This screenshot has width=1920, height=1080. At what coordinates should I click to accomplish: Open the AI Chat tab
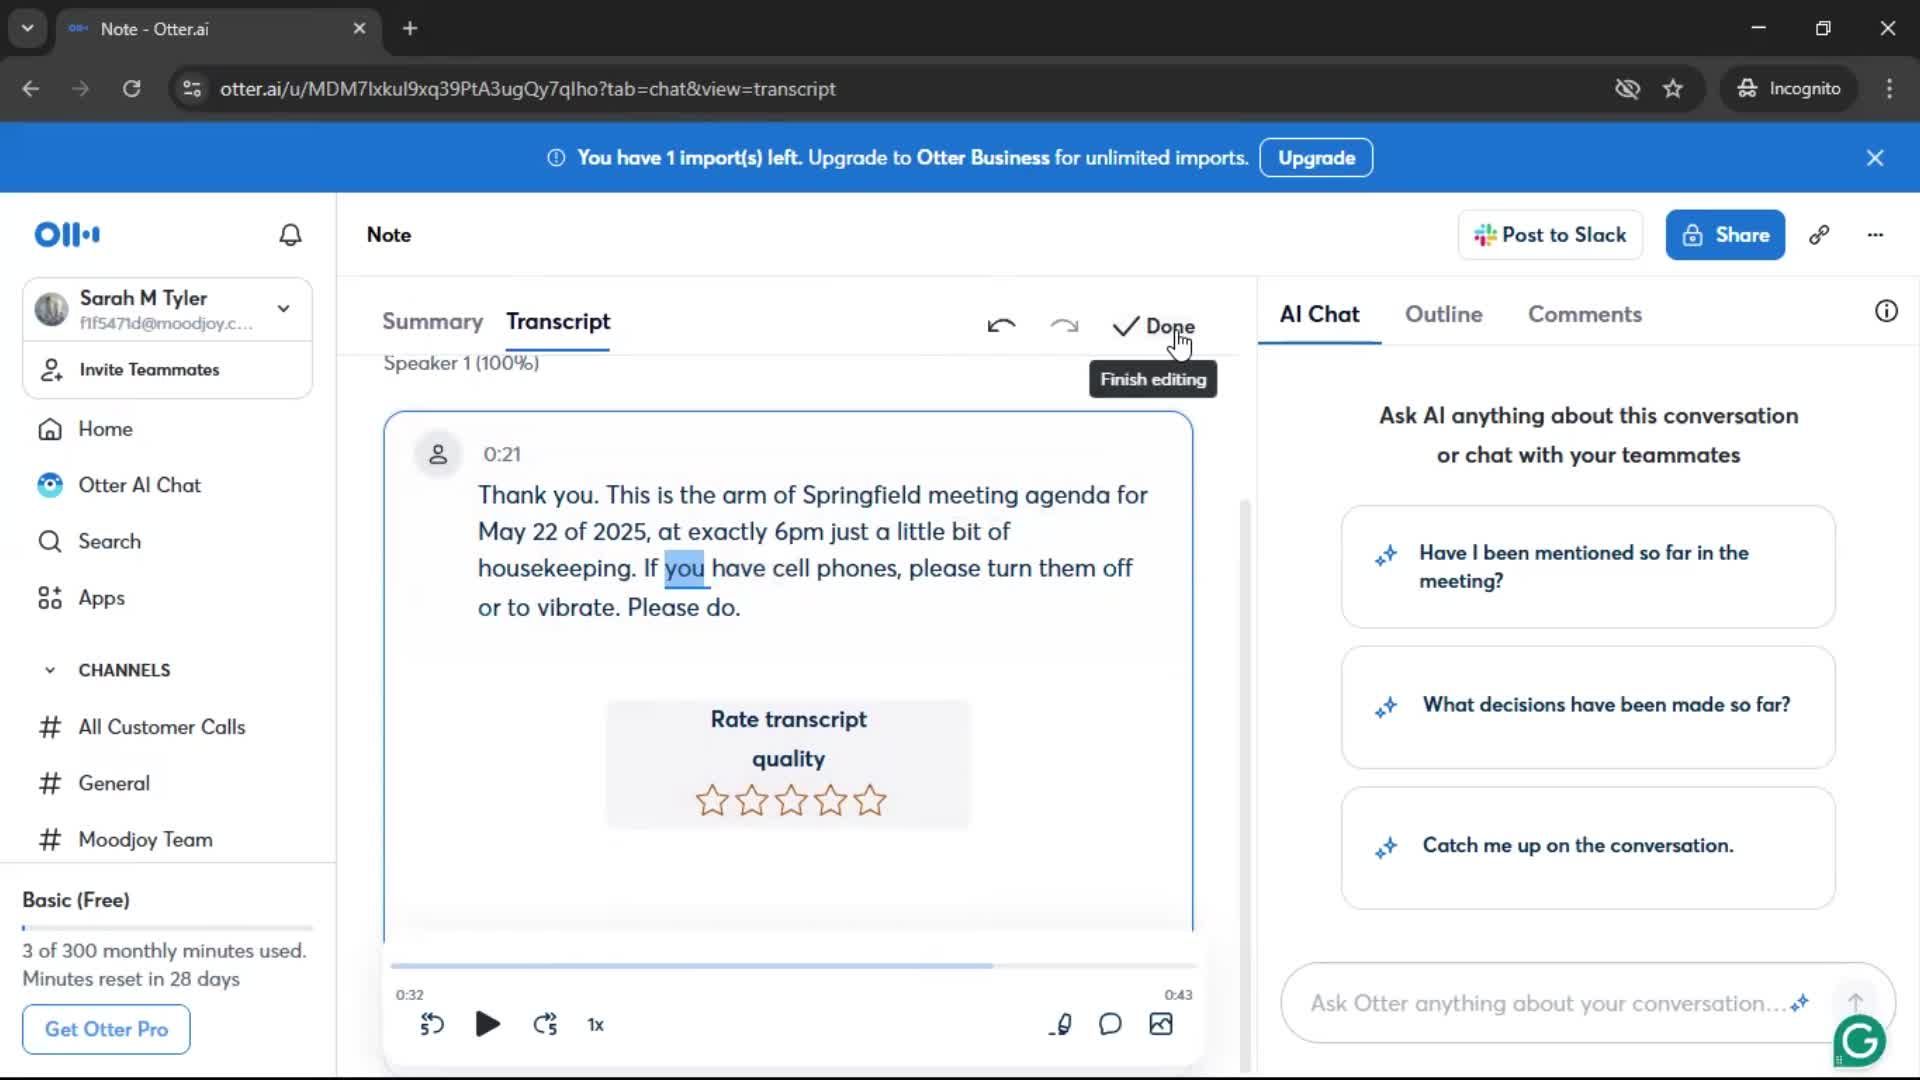pos(1319,314)
